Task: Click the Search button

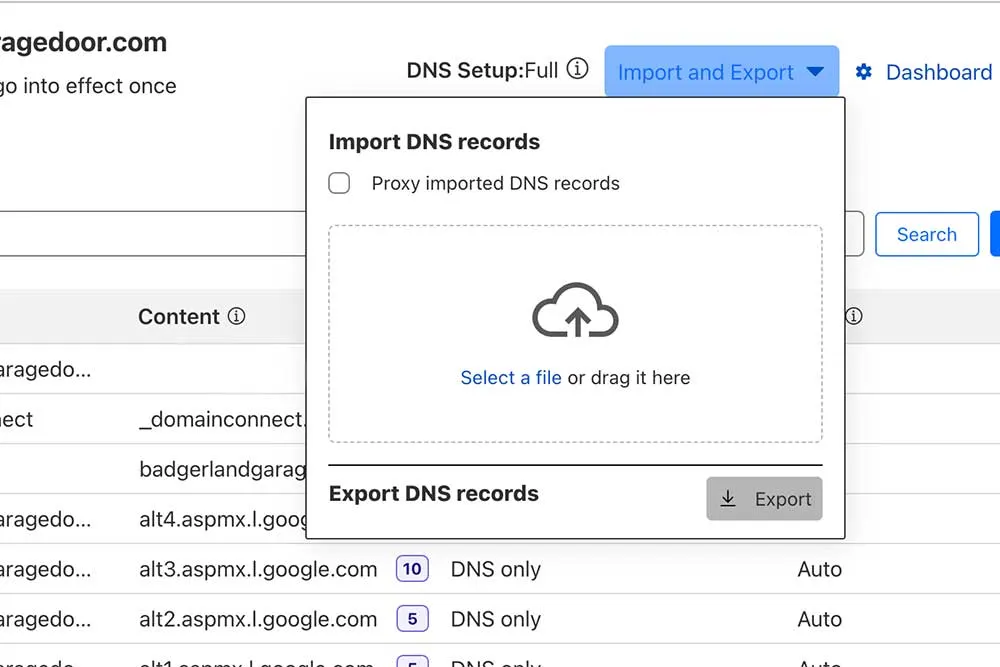Action: (926, 234)
